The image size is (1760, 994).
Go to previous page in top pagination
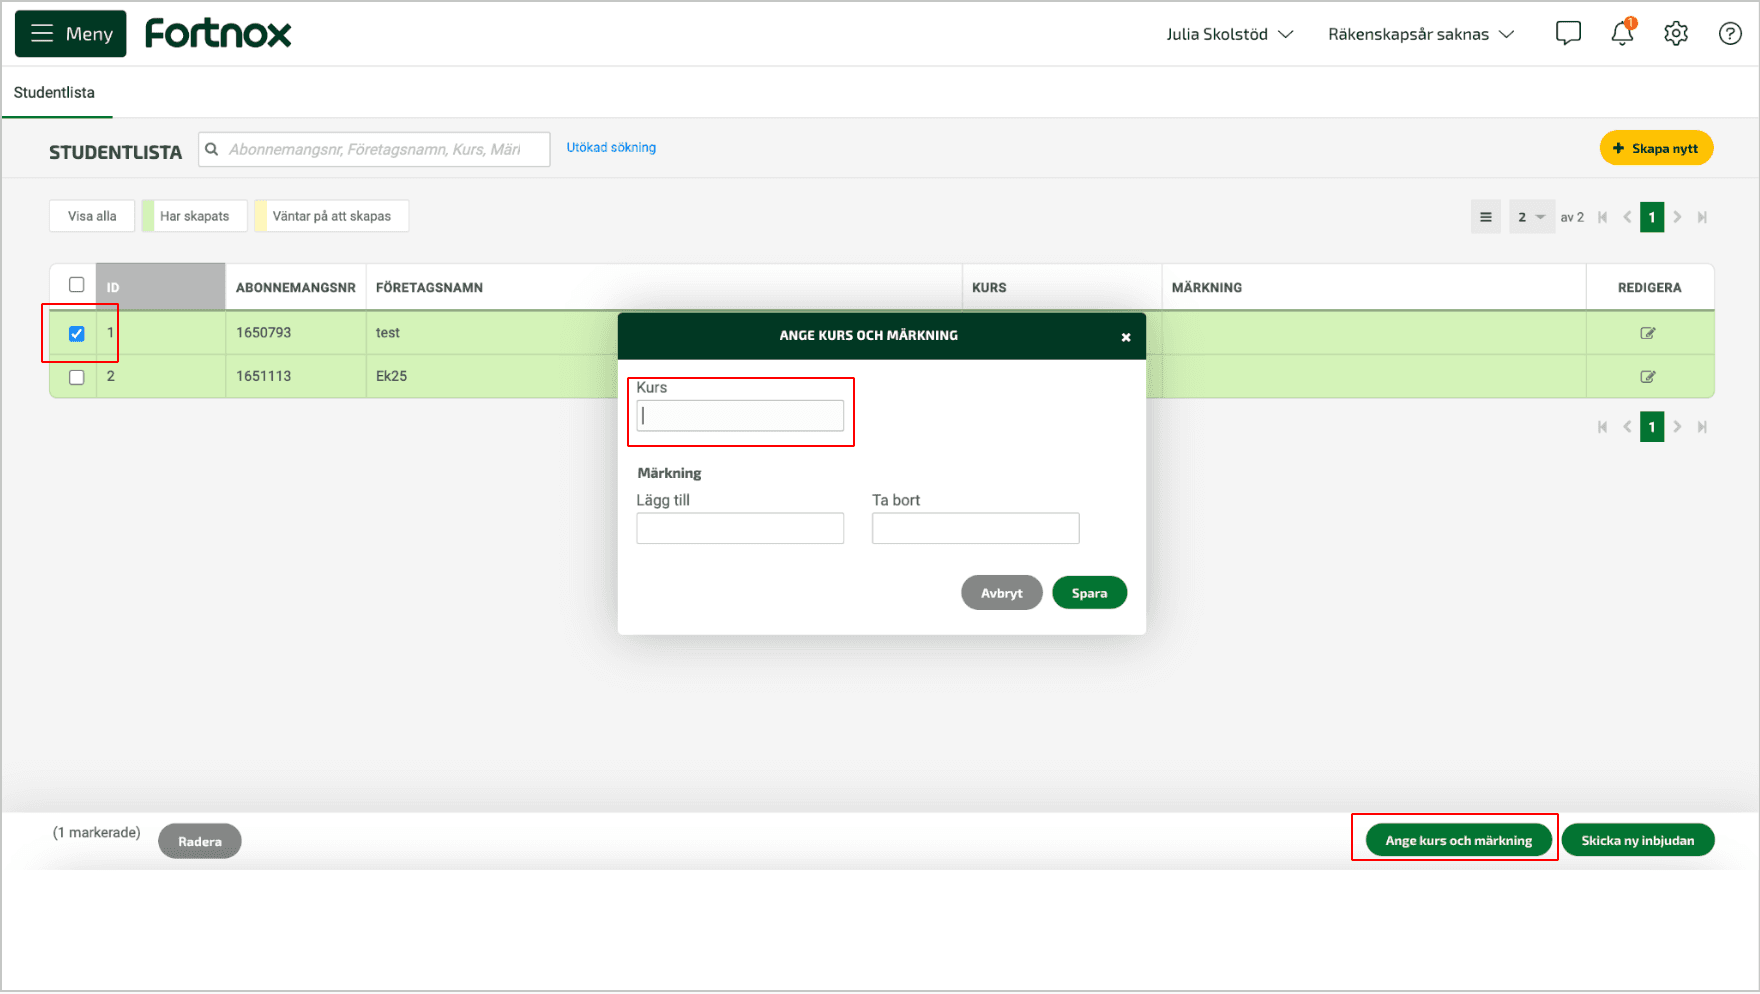(x=1627, y=217)
